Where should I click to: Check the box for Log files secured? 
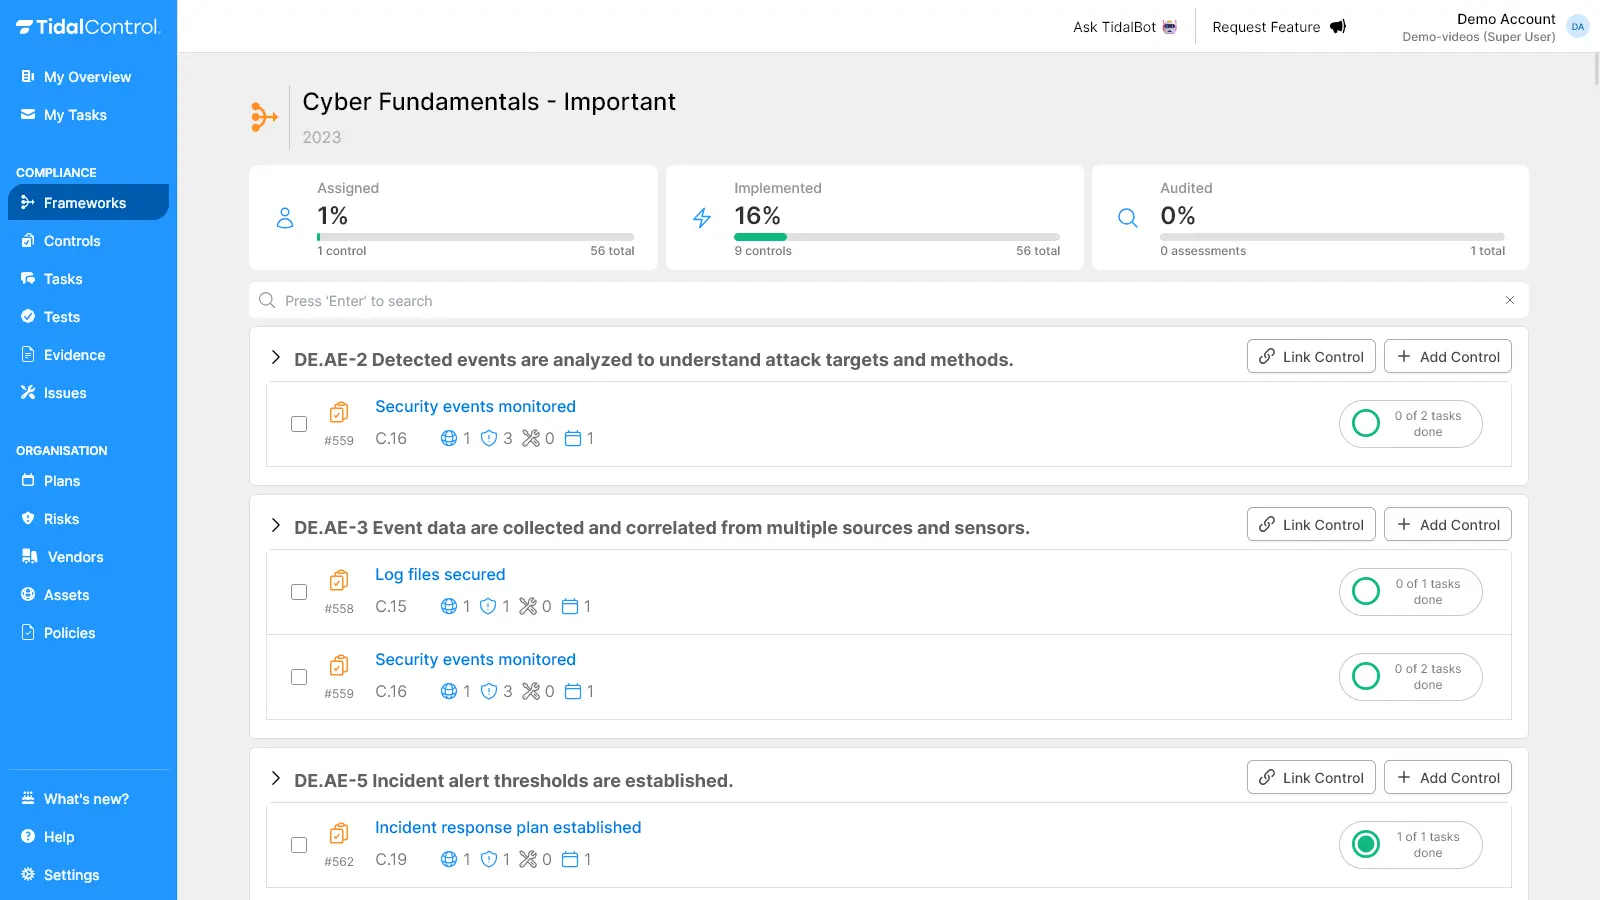pyautogui.click(x=299, y=592)
